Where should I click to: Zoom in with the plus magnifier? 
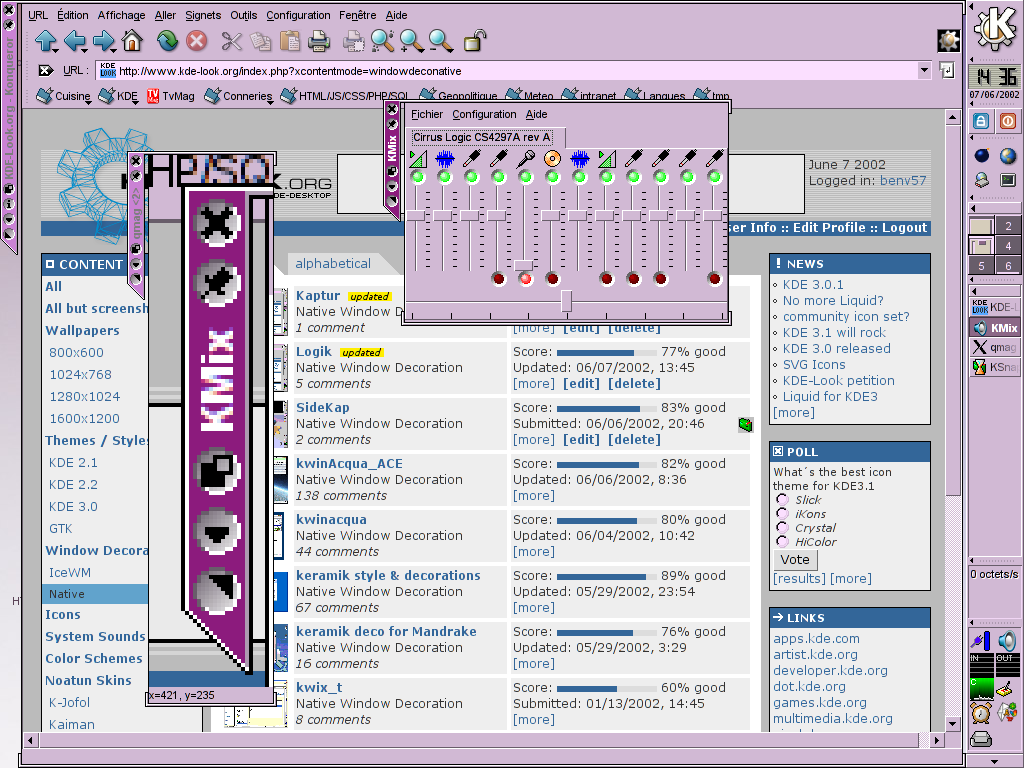pos(411,41)
